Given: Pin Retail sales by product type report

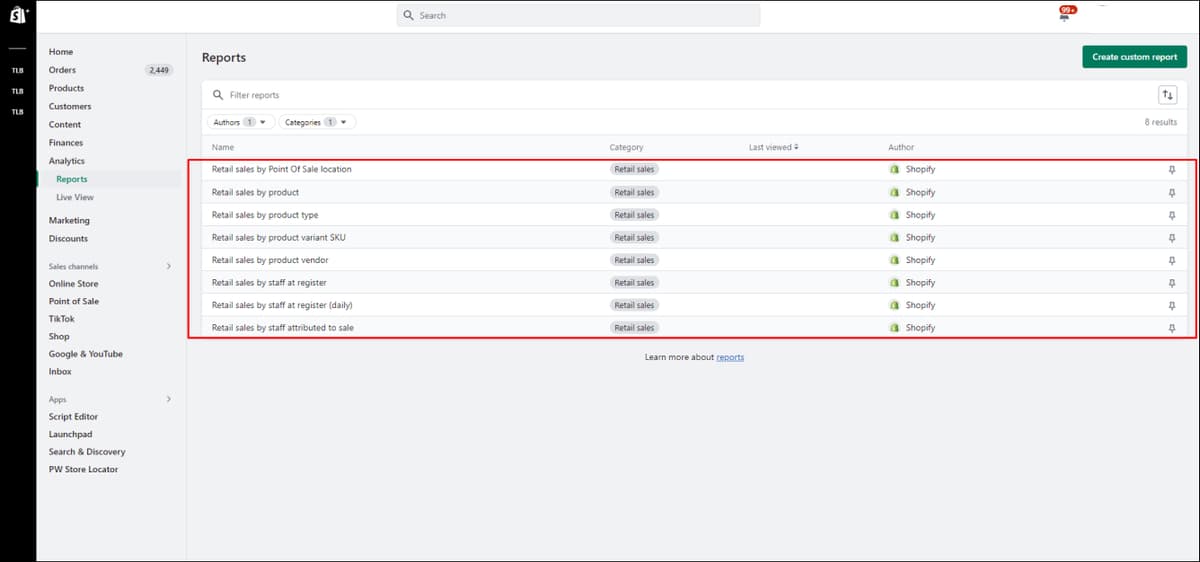Looking at the screenshot, I should pos(1171,215).
